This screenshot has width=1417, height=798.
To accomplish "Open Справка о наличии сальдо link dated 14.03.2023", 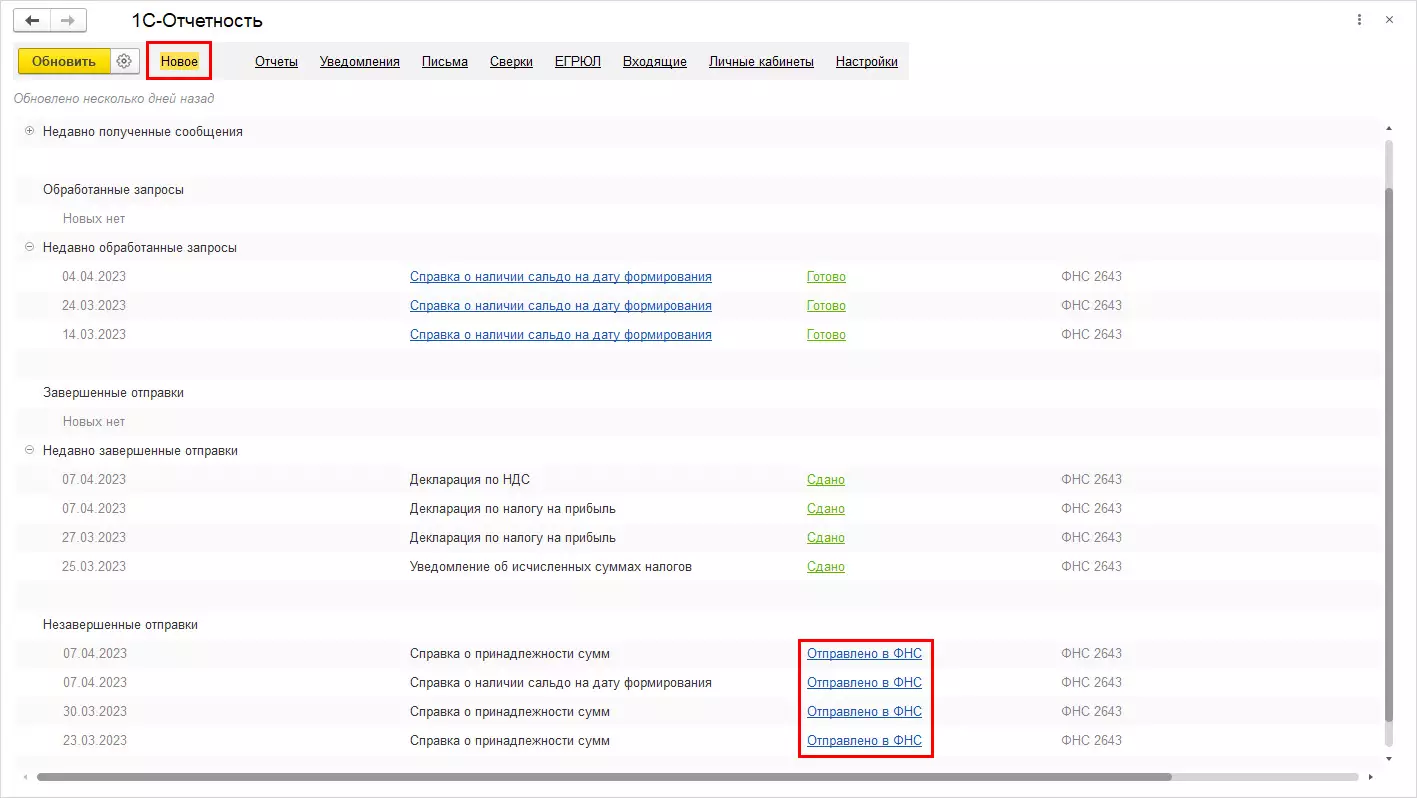I will tap(561, 334).
